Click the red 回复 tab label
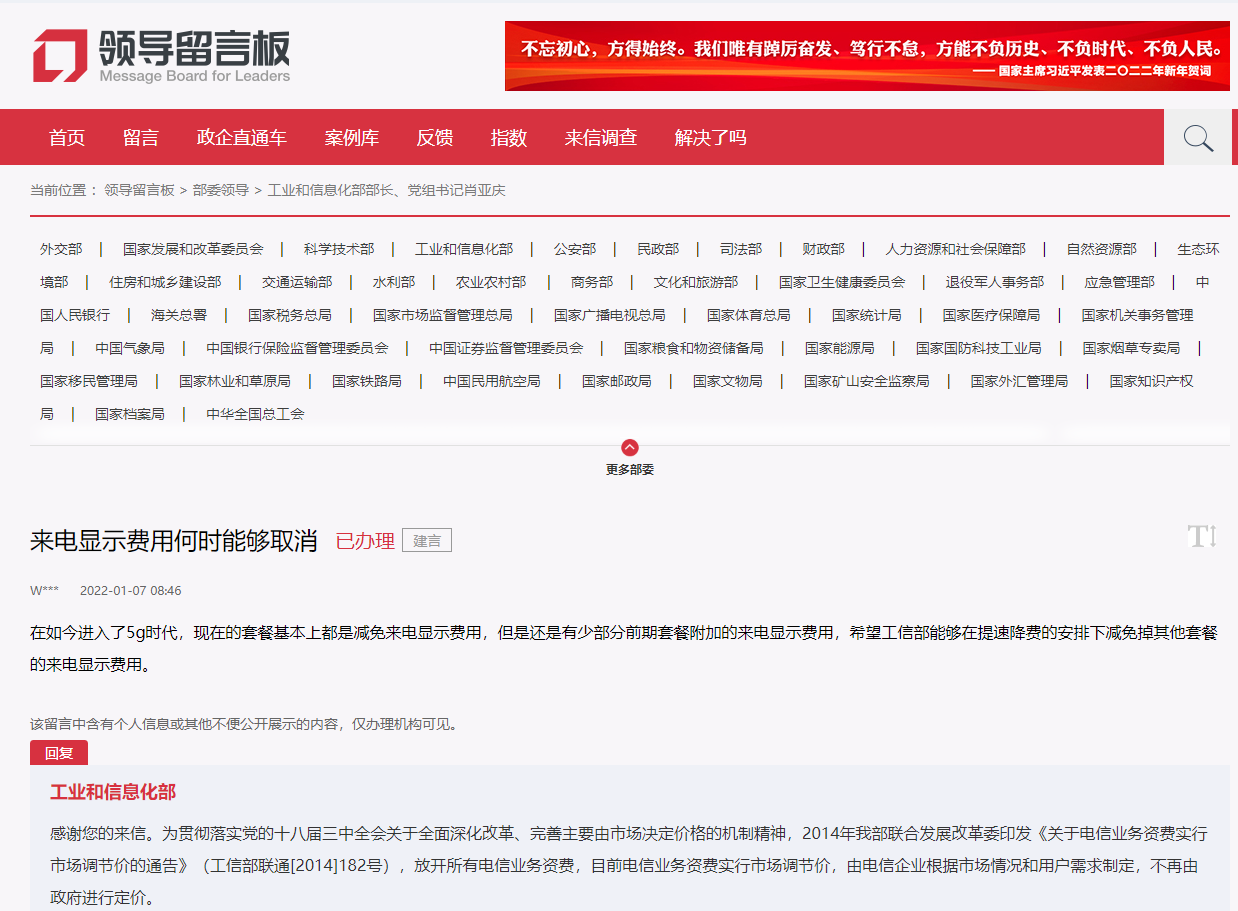Viewport: 1238px width, 911px height. [x=59, y=754]
